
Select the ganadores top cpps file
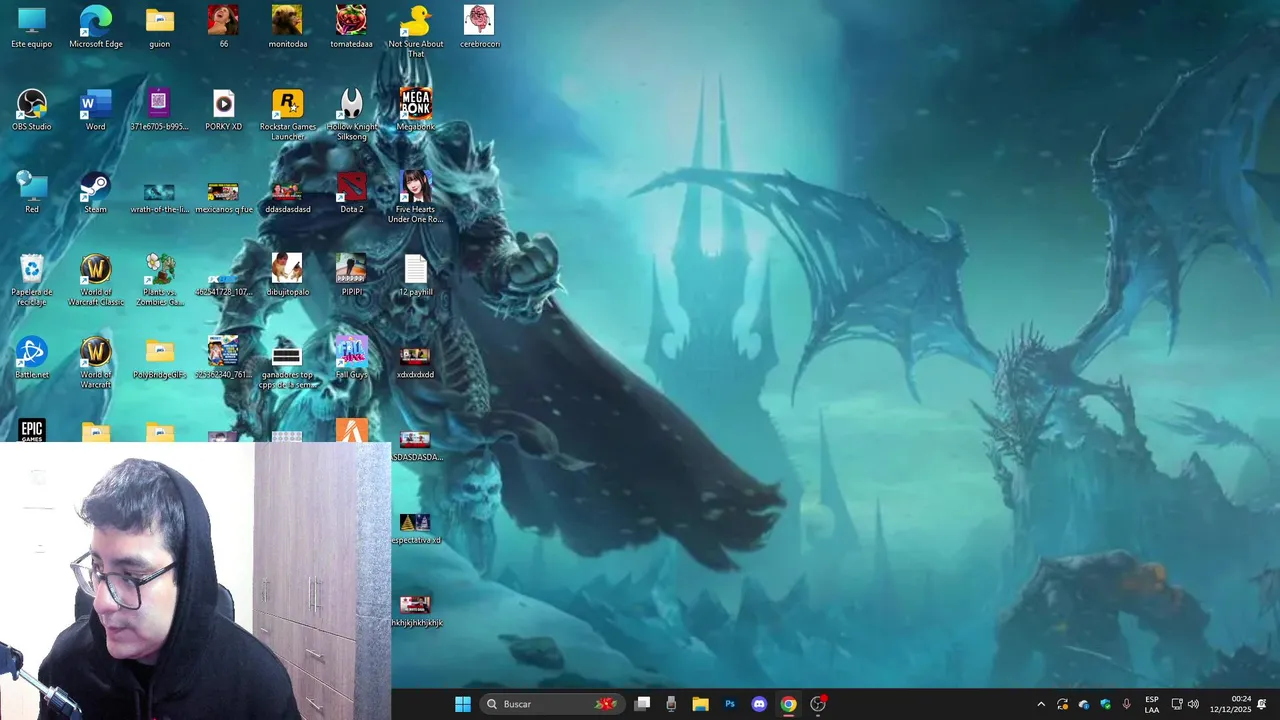[287, 367]
